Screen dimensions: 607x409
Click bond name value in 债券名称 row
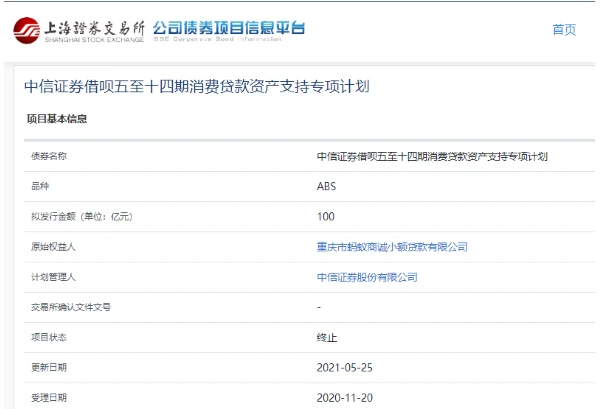[432, 156]
